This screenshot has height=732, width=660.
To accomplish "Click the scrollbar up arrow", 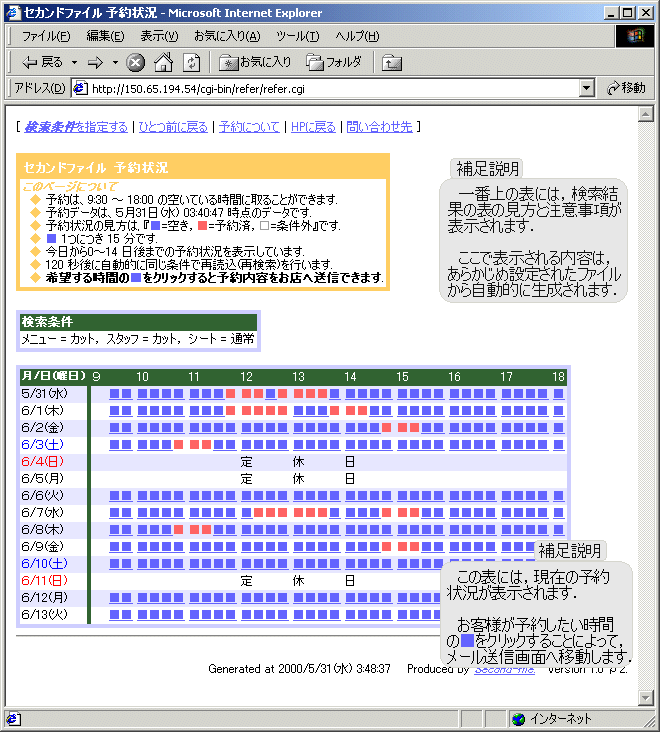I will click(x=646, y=114).
